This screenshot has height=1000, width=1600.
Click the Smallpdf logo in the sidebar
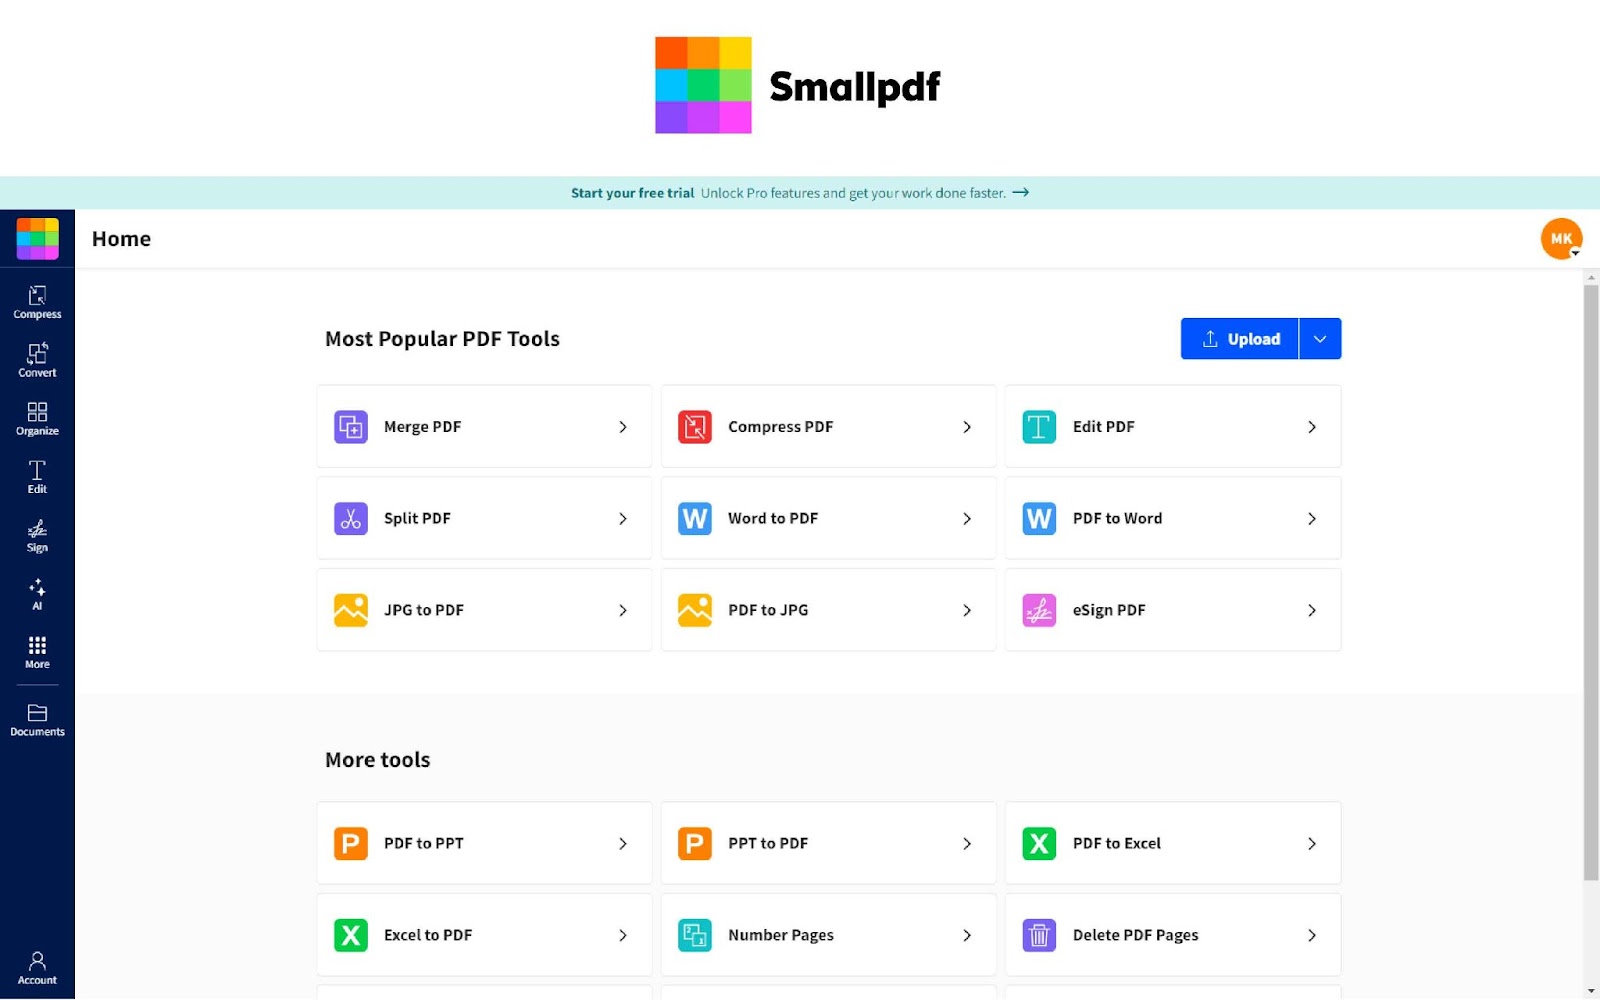(x=37, y=239)
